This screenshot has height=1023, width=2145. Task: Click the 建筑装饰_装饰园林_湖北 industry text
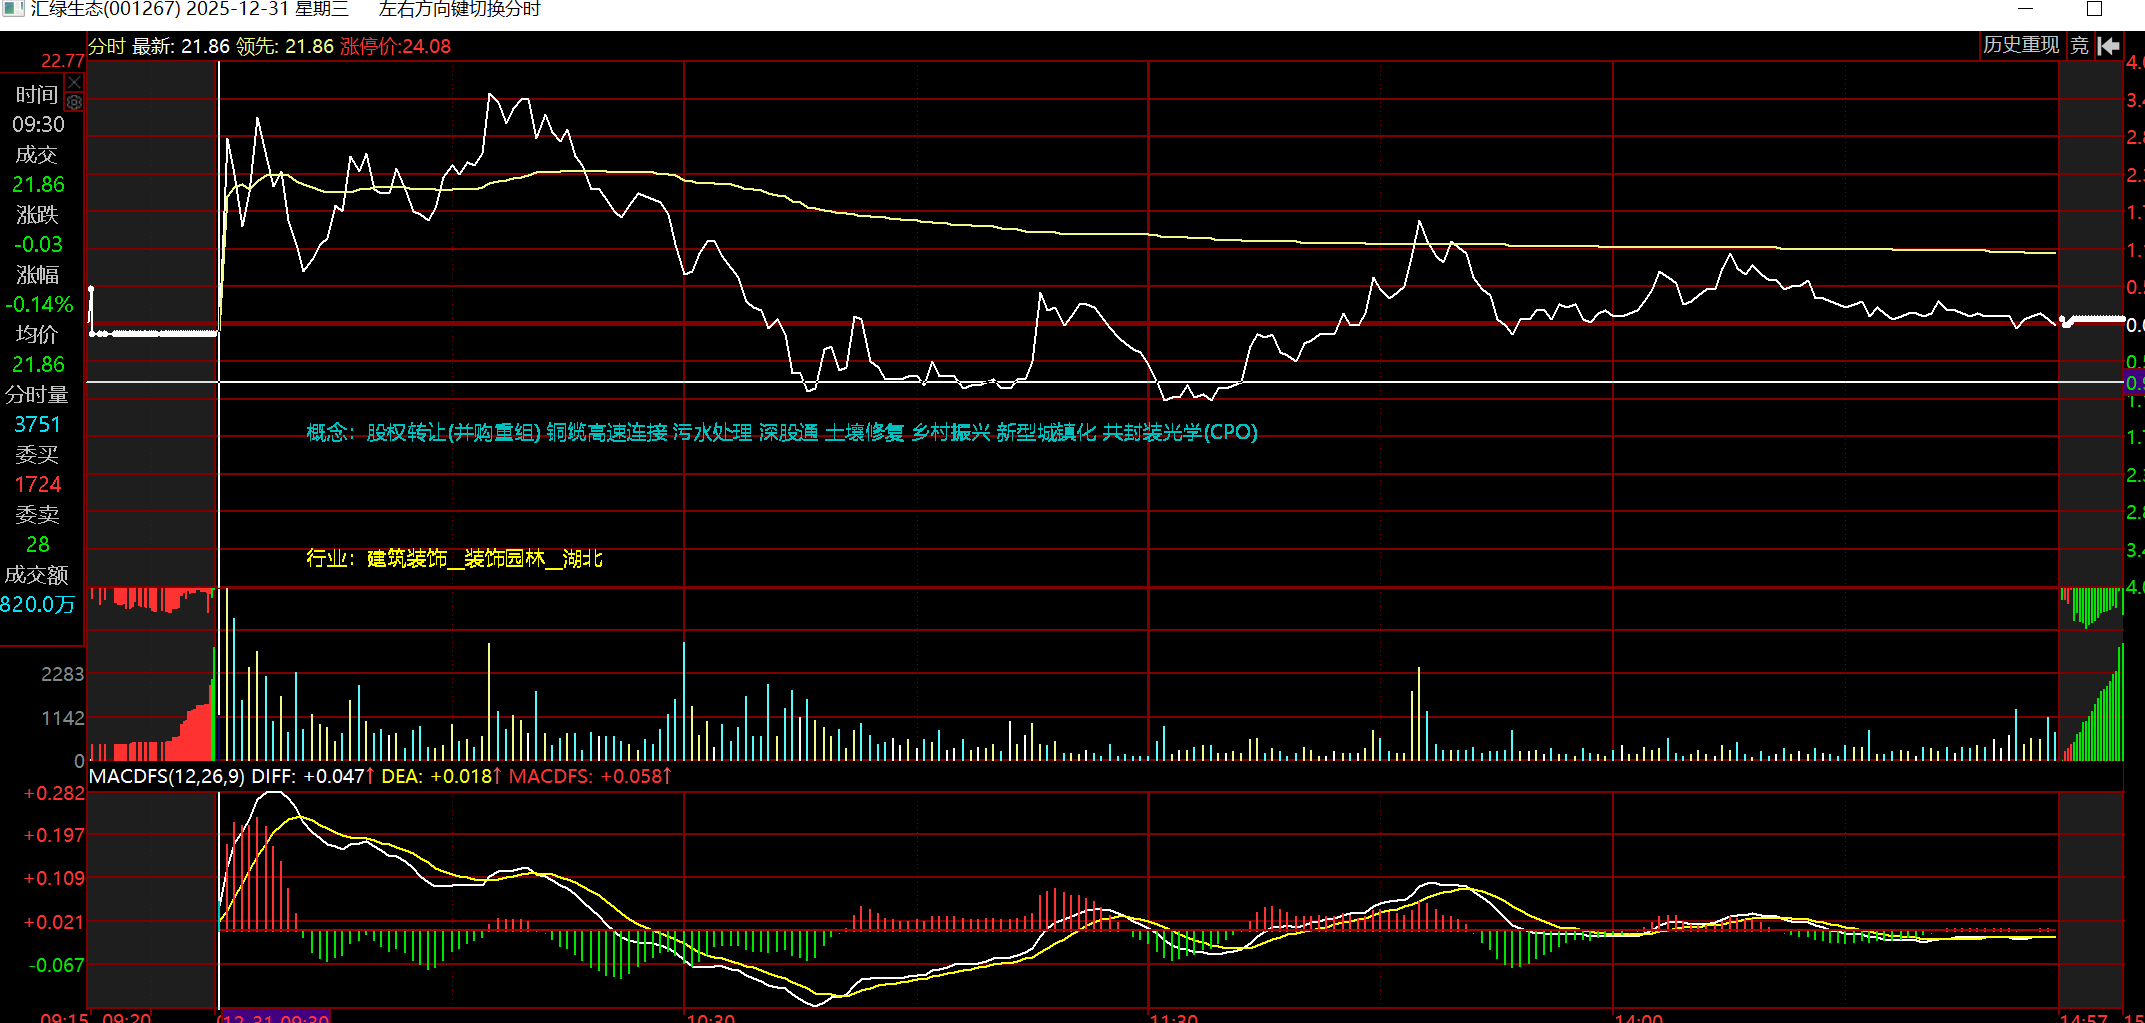[x=485, y=559]
